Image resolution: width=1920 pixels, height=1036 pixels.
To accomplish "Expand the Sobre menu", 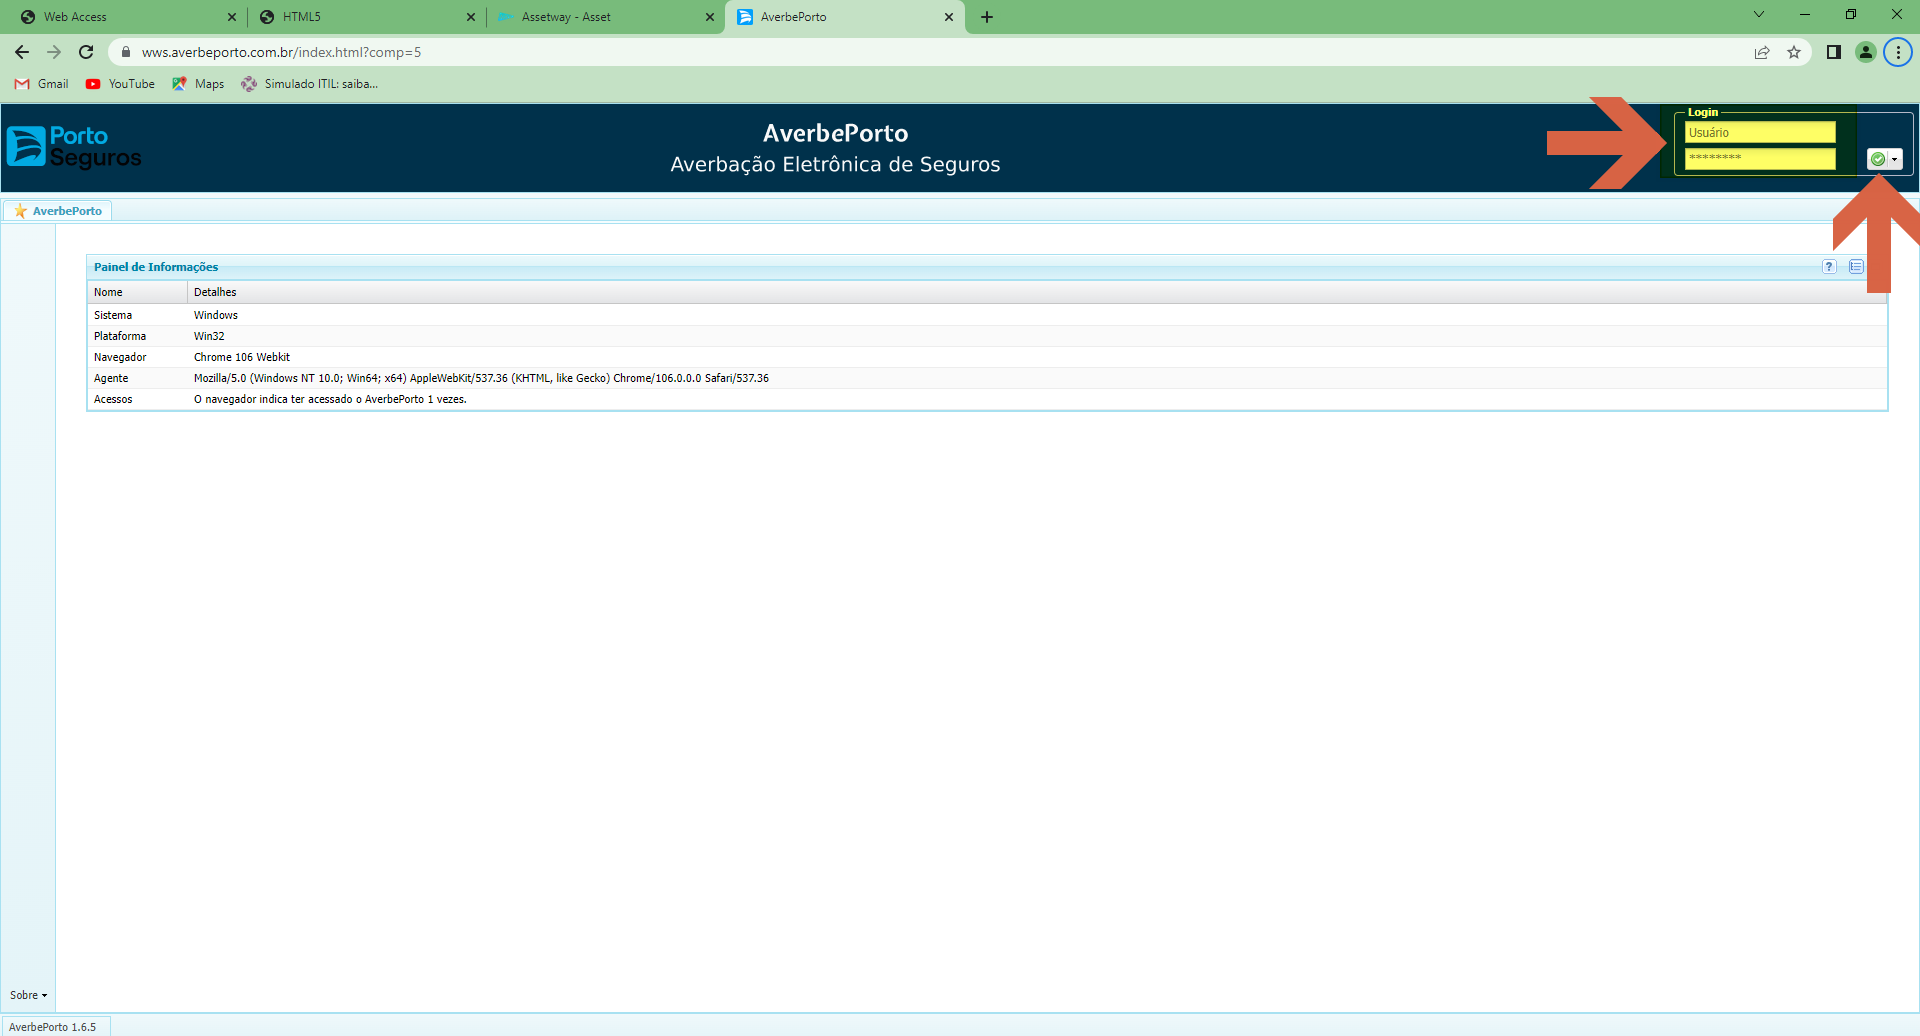I will tap(29, 995).
